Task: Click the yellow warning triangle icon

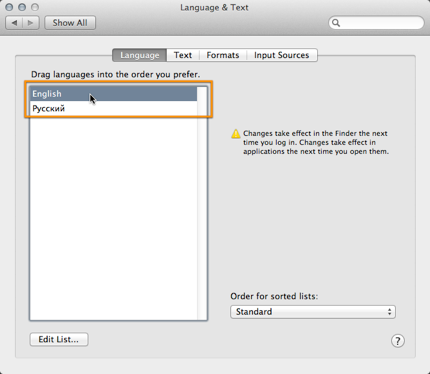Action: pyautogui.click(x=236, y=134)
